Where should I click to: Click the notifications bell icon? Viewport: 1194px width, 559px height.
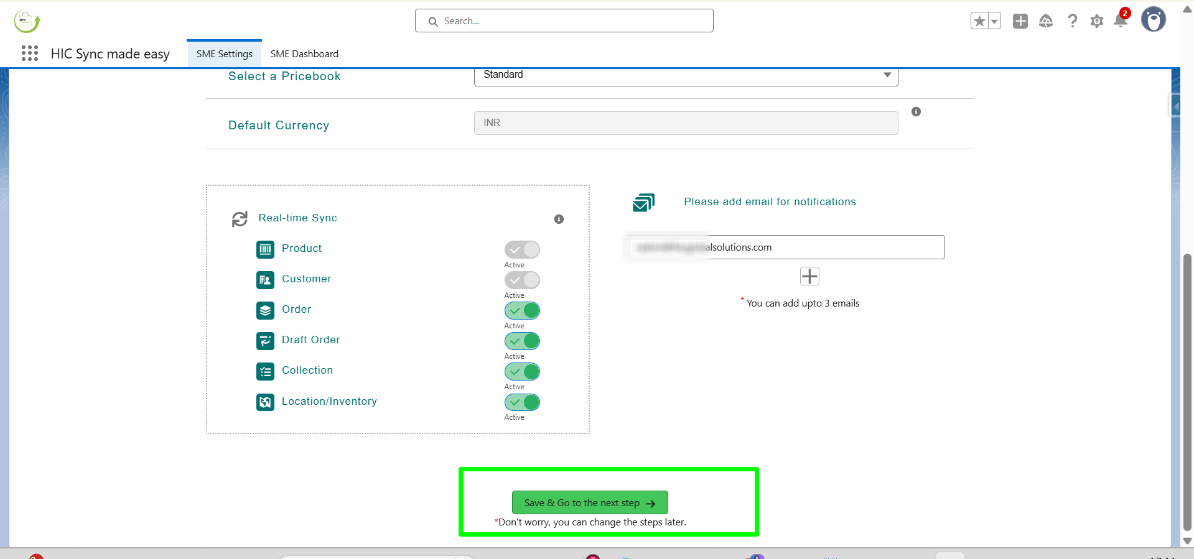1120,21
